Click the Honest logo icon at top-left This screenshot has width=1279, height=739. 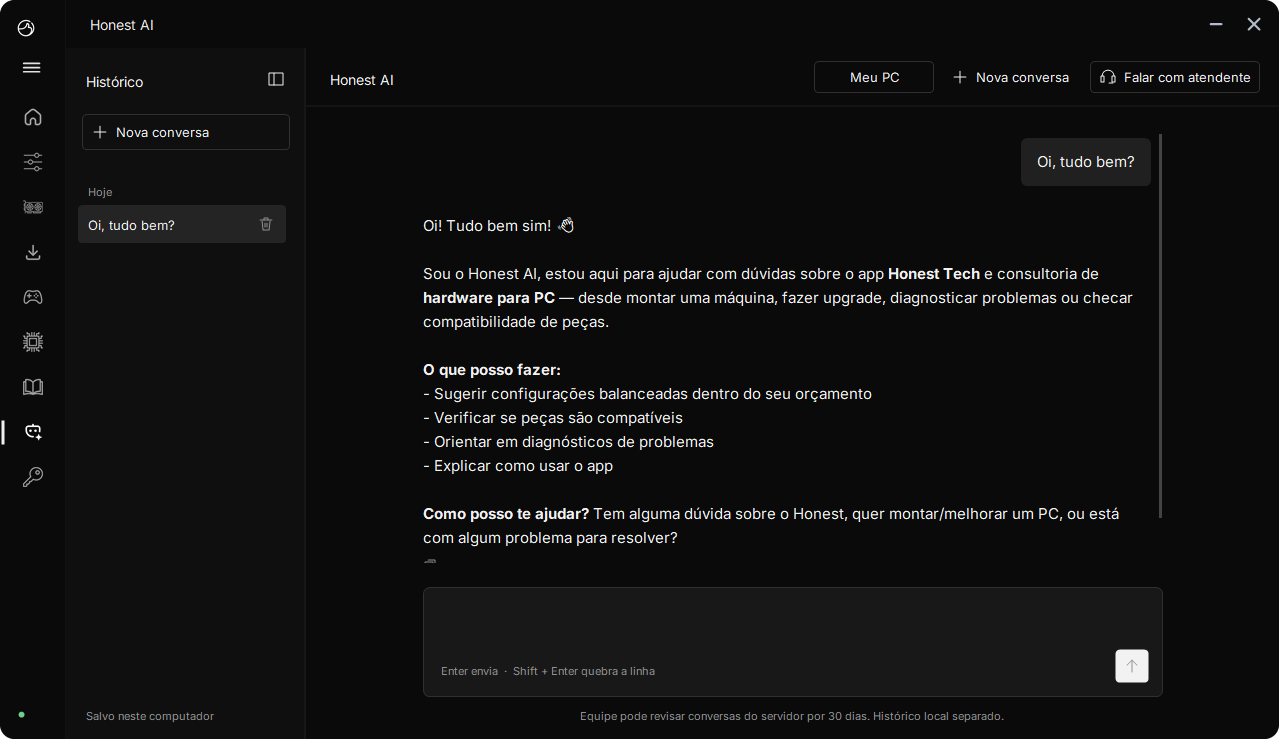click(x=26, y=28)
